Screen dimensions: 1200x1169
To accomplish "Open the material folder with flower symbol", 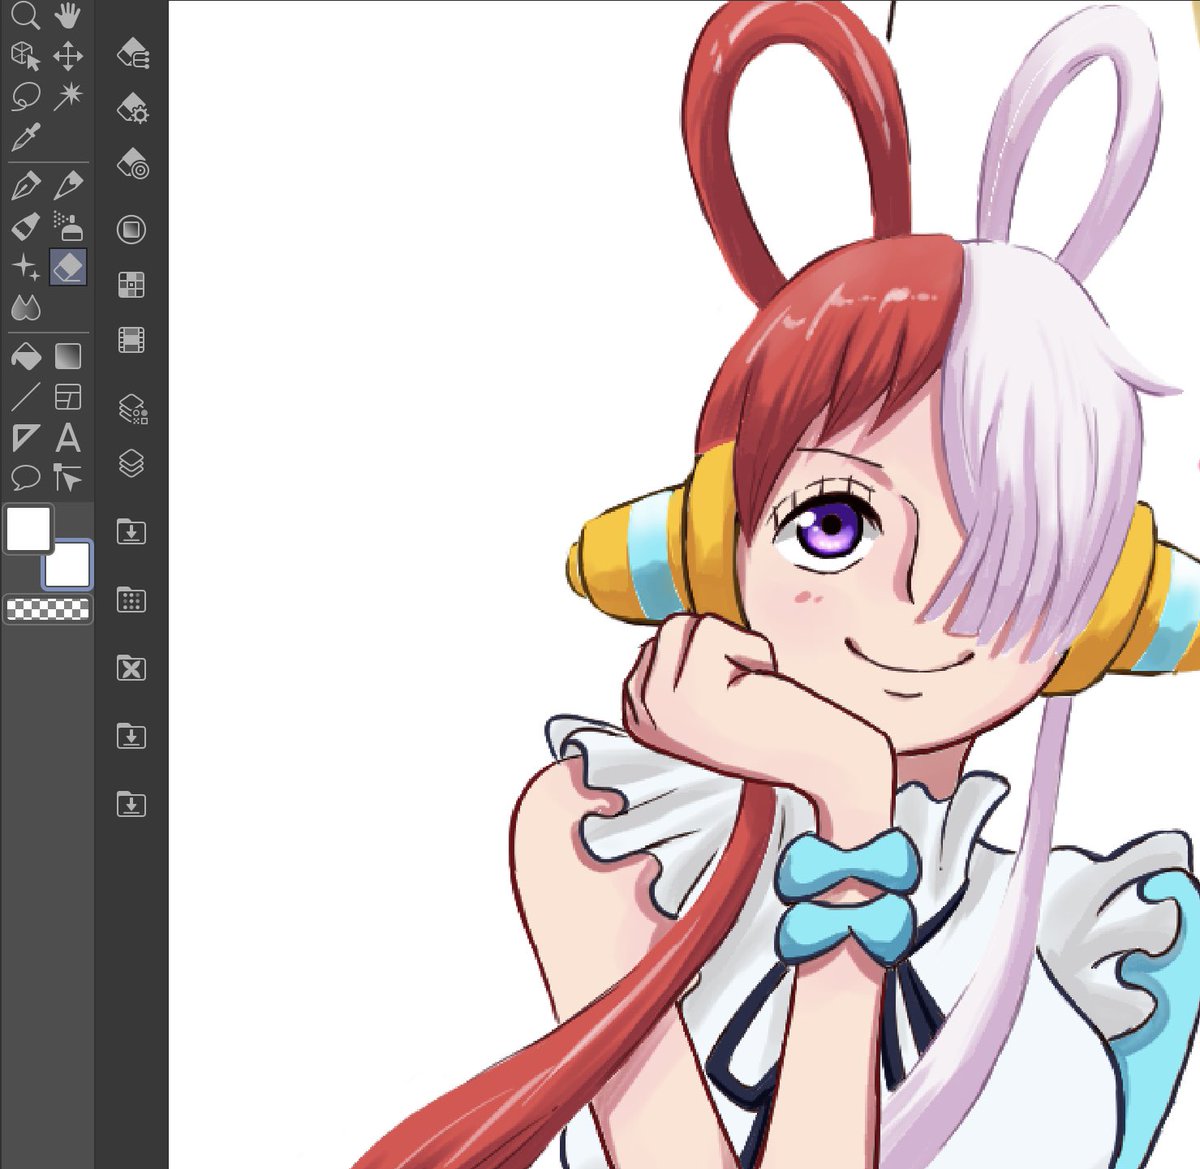I will (x=131, y=668).
